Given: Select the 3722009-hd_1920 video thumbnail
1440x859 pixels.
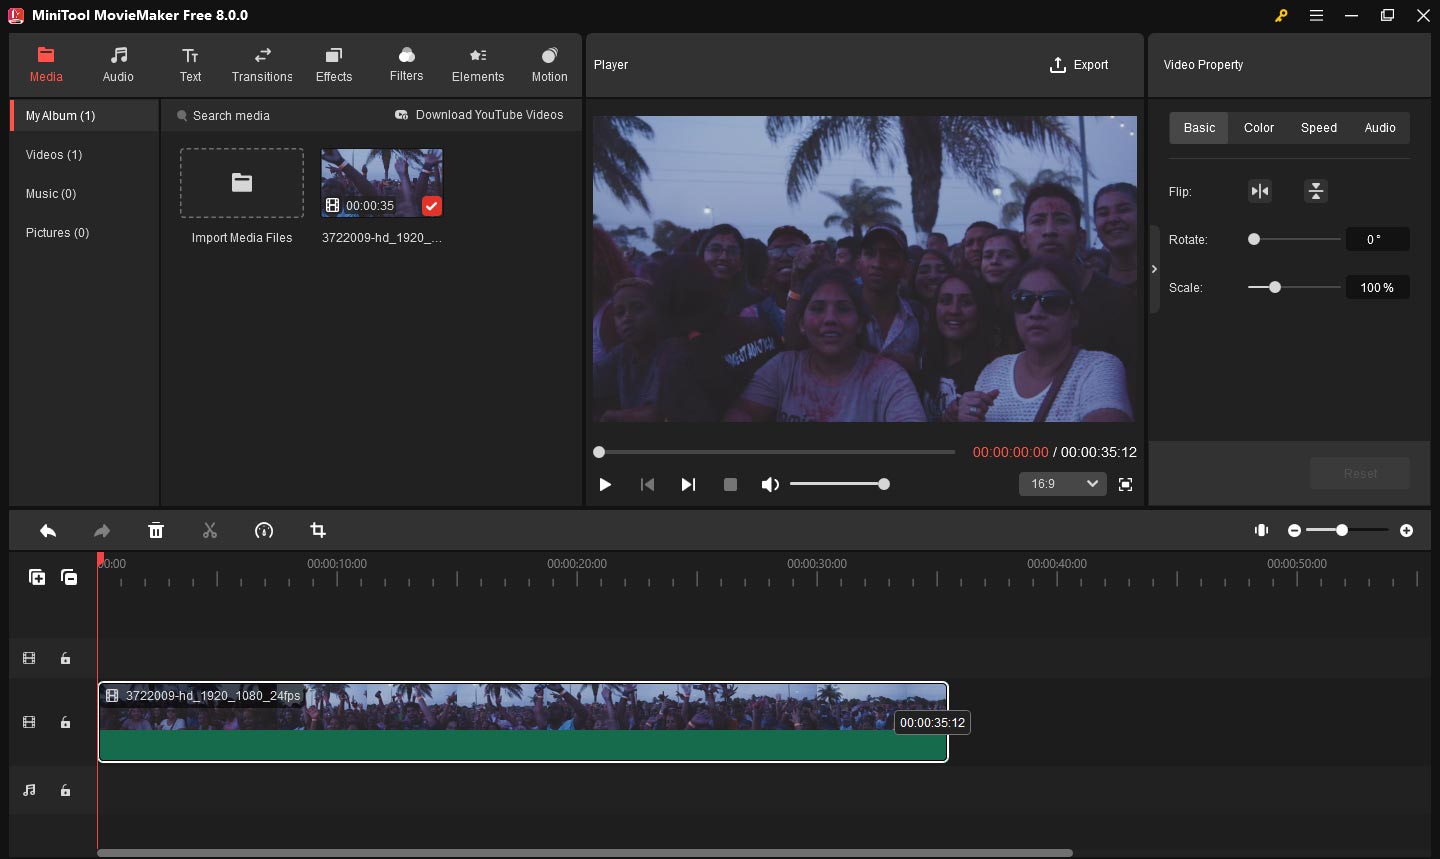Looking at the screenshot, I should (382, 183).
